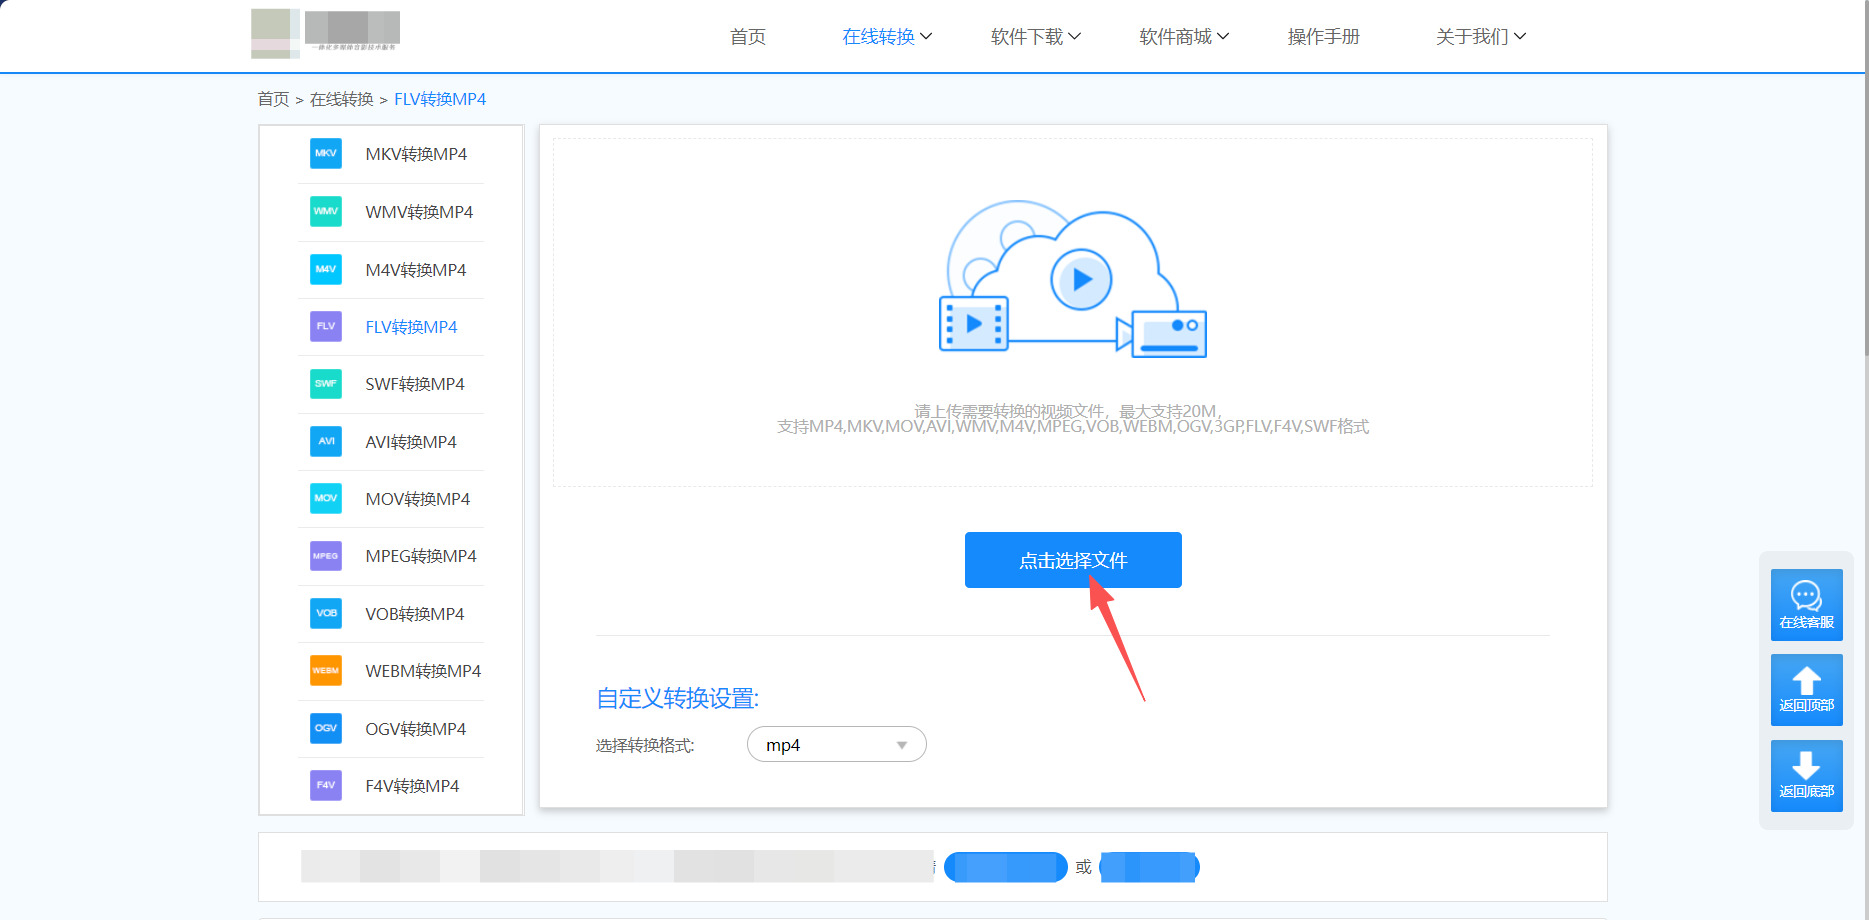
Task: Expand the 软件商城 navigation menu
Action: 1184,37
